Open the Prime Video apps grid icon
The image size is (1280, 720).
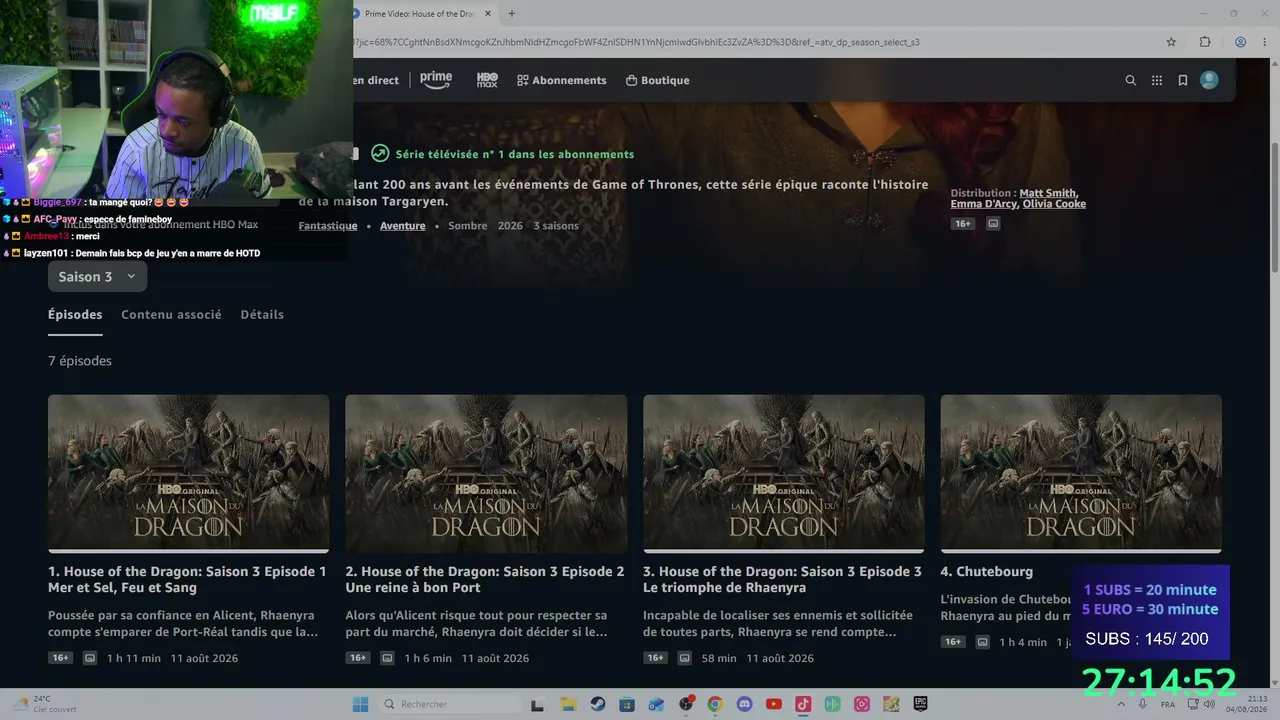(x=1157, y=80)
